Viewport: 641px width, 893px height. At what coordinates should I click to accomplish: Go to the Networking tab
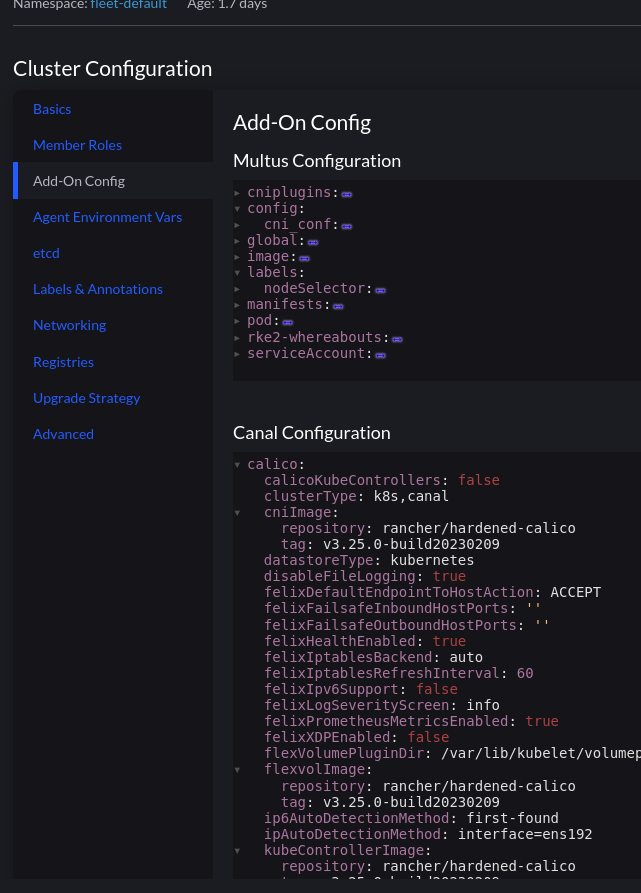click(69, 325)
